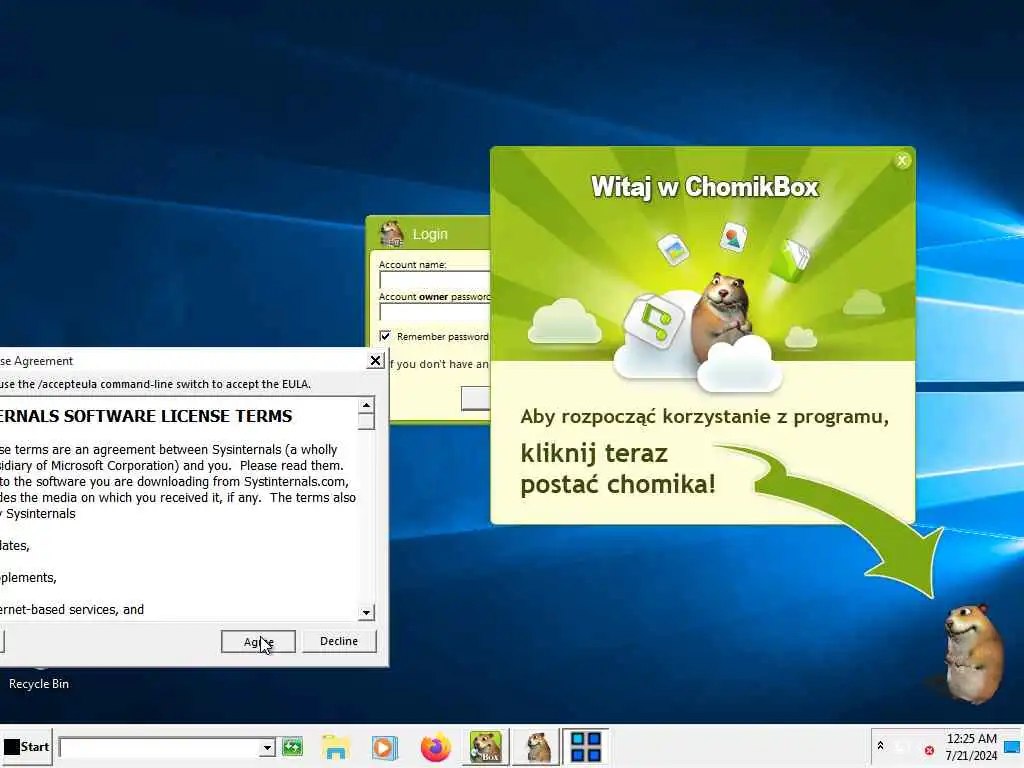Launch Firefox from the taskbar
The height and width of the screenshot is (768, 1024).
(436, 747)
